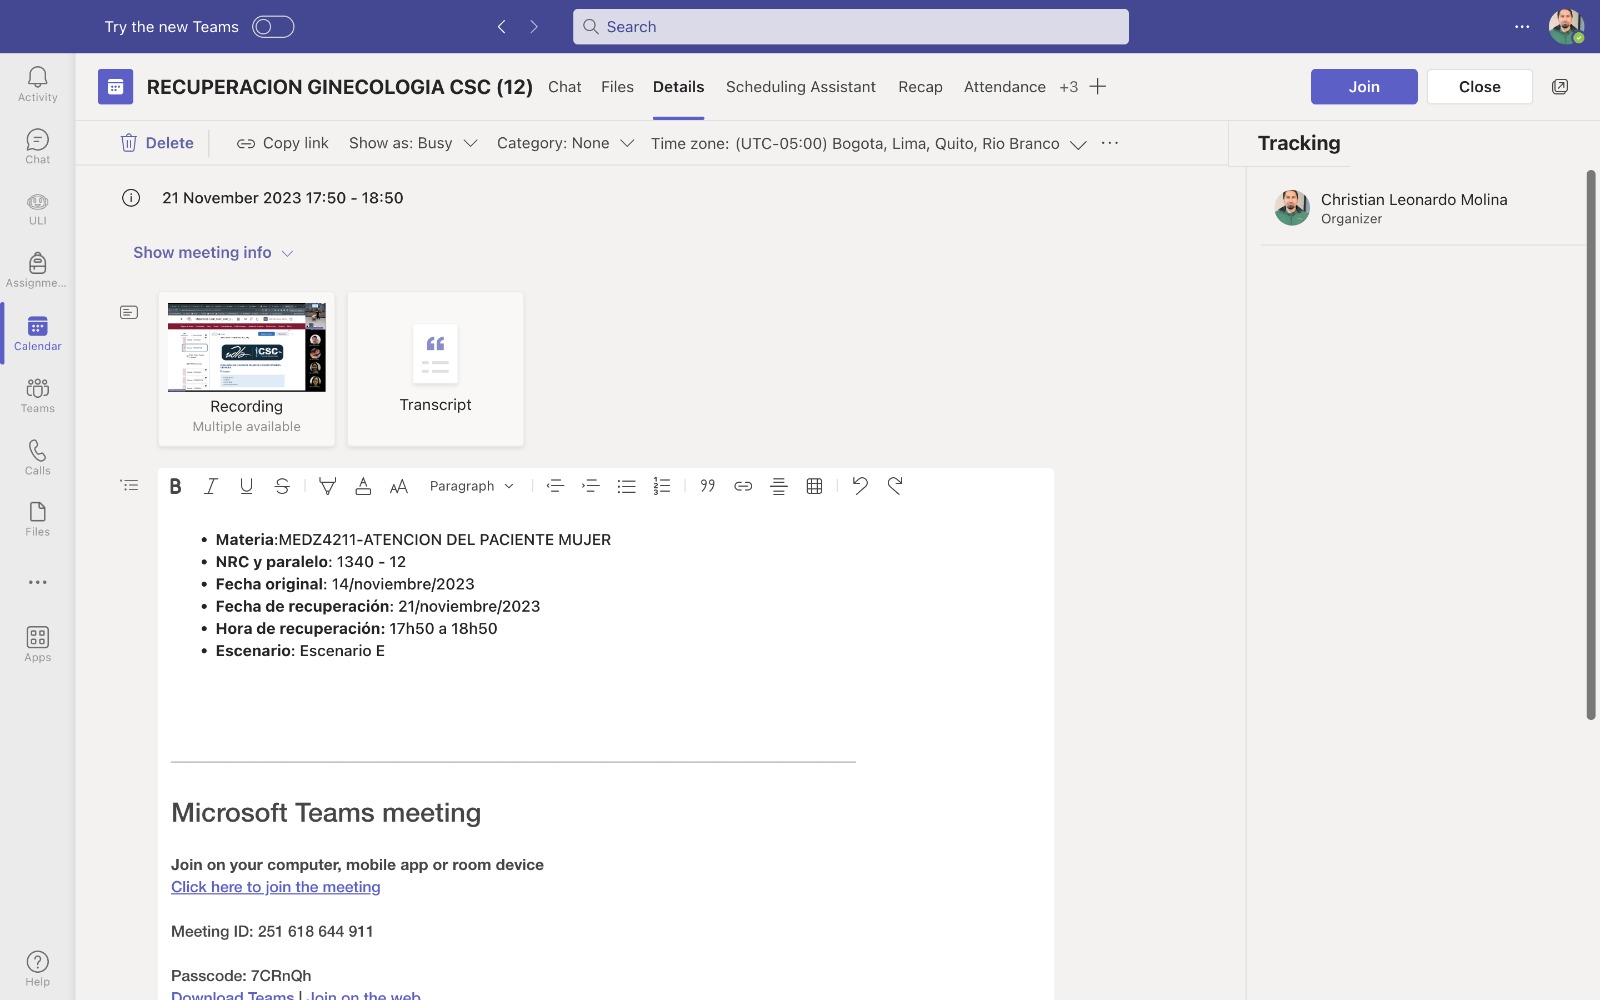Apply strikethrough formatting
The width and height of the screenshot is (1600, 1000).
click(x=282, y=486)
